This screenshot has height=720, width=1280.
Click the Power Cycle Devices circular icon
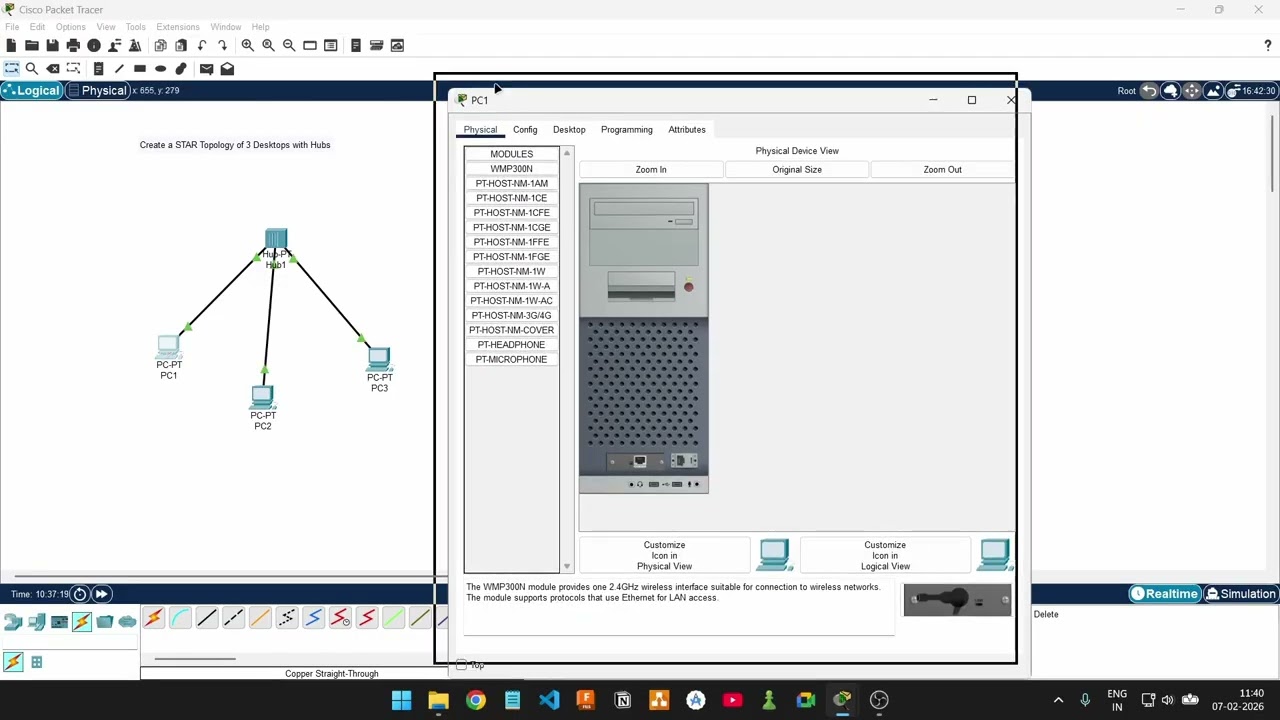80,594
